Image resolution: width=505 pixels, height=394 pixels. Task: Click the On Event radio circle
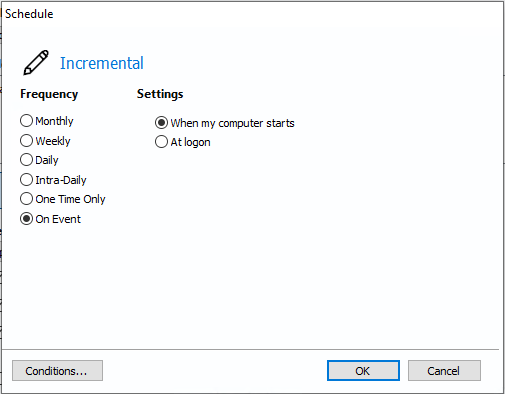(26, 219)
